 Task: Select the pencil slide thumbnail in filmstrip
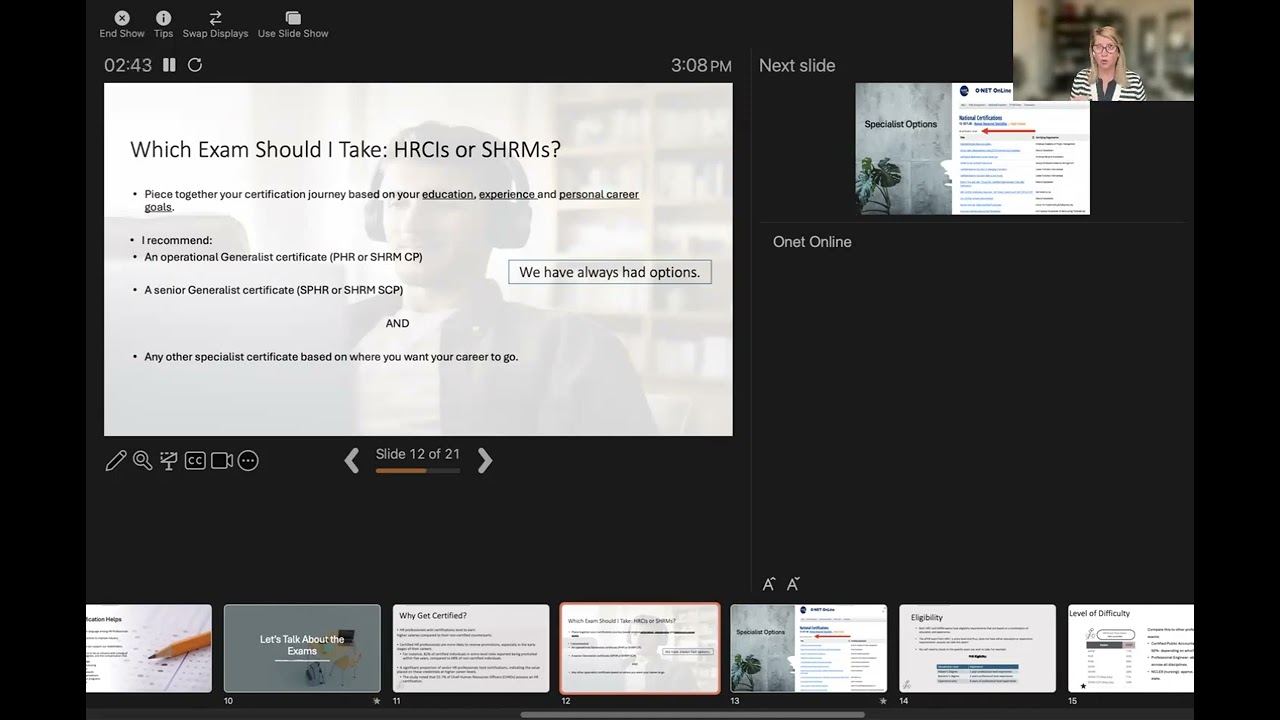(149, 648)
